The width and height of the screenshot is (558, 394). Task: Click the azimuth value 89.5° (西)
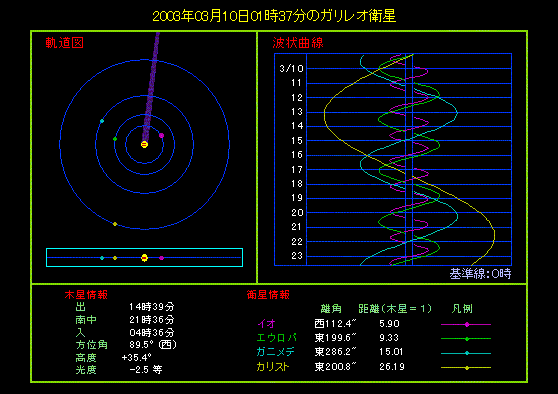coord(153,345)
